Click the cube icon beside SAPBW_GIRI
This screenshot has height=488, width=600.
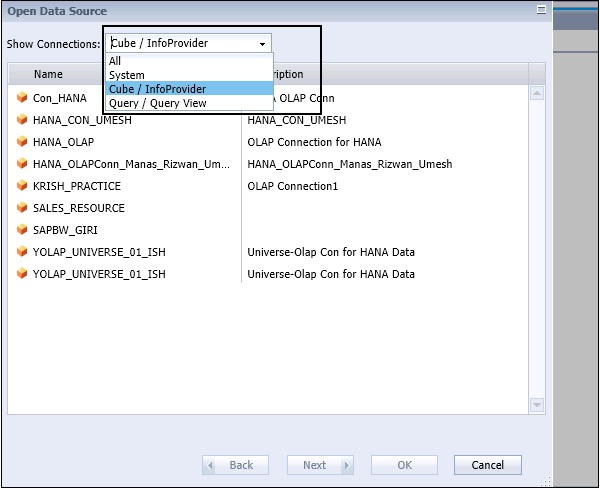pyautogui.click(x=22, y=230)
